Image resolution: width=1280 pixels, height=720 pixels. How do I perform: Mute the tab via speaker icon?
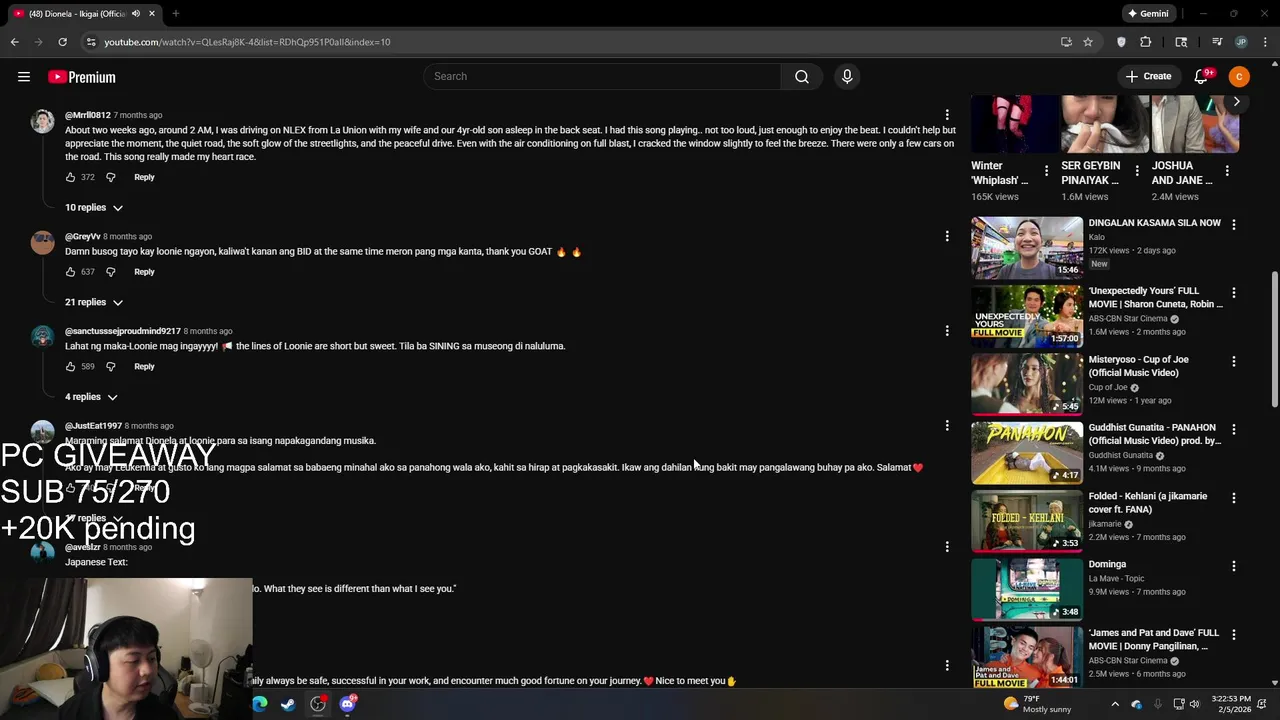(136, 14)
